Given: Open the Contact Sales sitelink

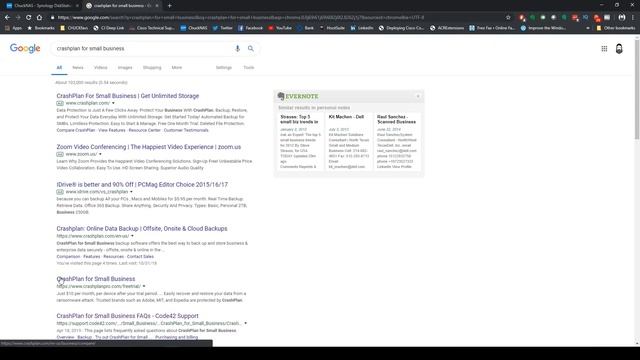Looking at the screenshot, I should click(x=140, y=257).
